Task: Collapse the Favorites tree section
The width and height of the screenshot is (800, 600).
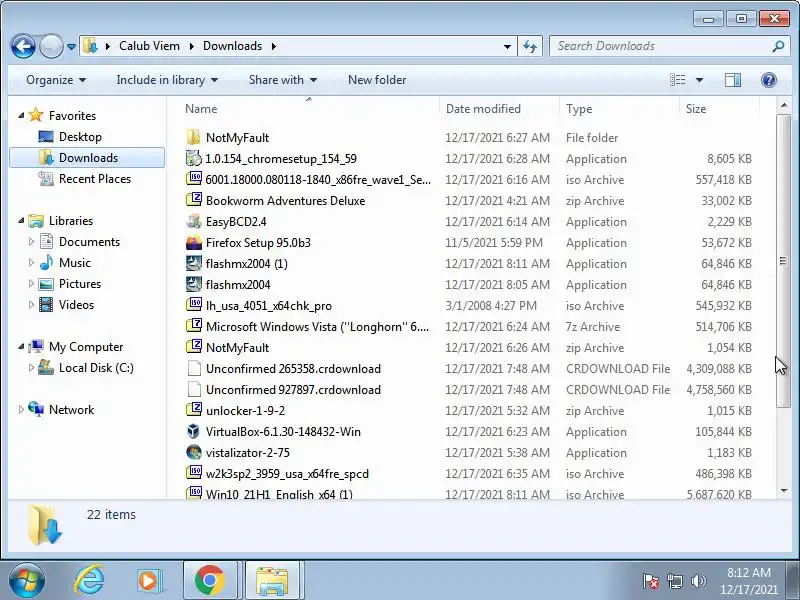Action: (x=21, y=116)
